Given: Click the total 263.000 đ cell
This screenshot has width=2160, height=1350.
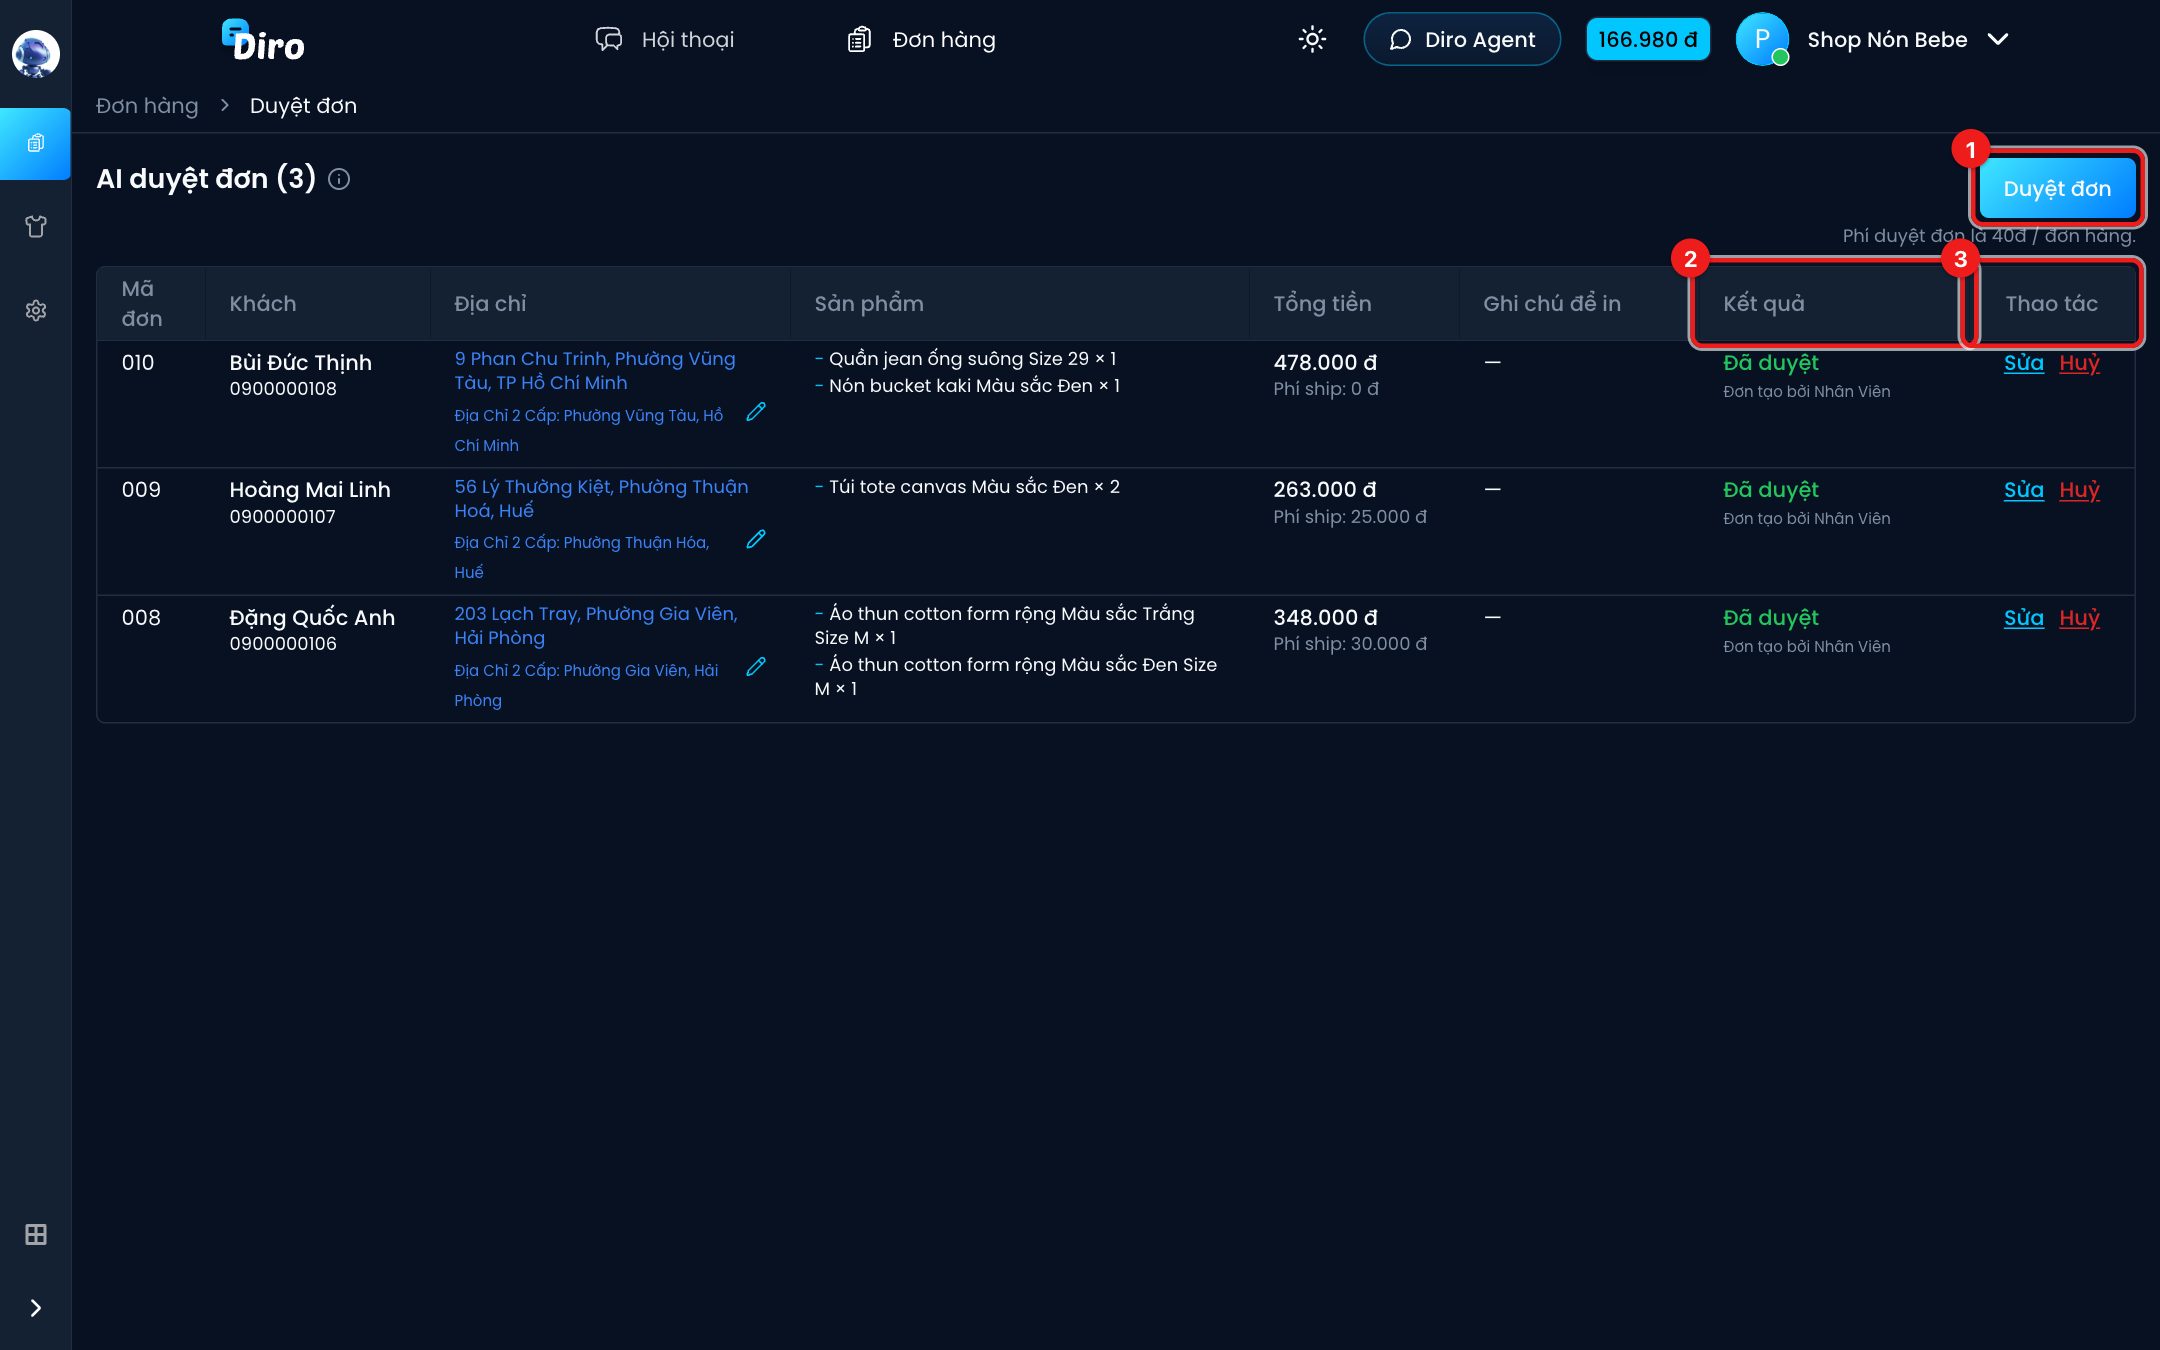Looking at the screenshot, I should point(1325,489).
